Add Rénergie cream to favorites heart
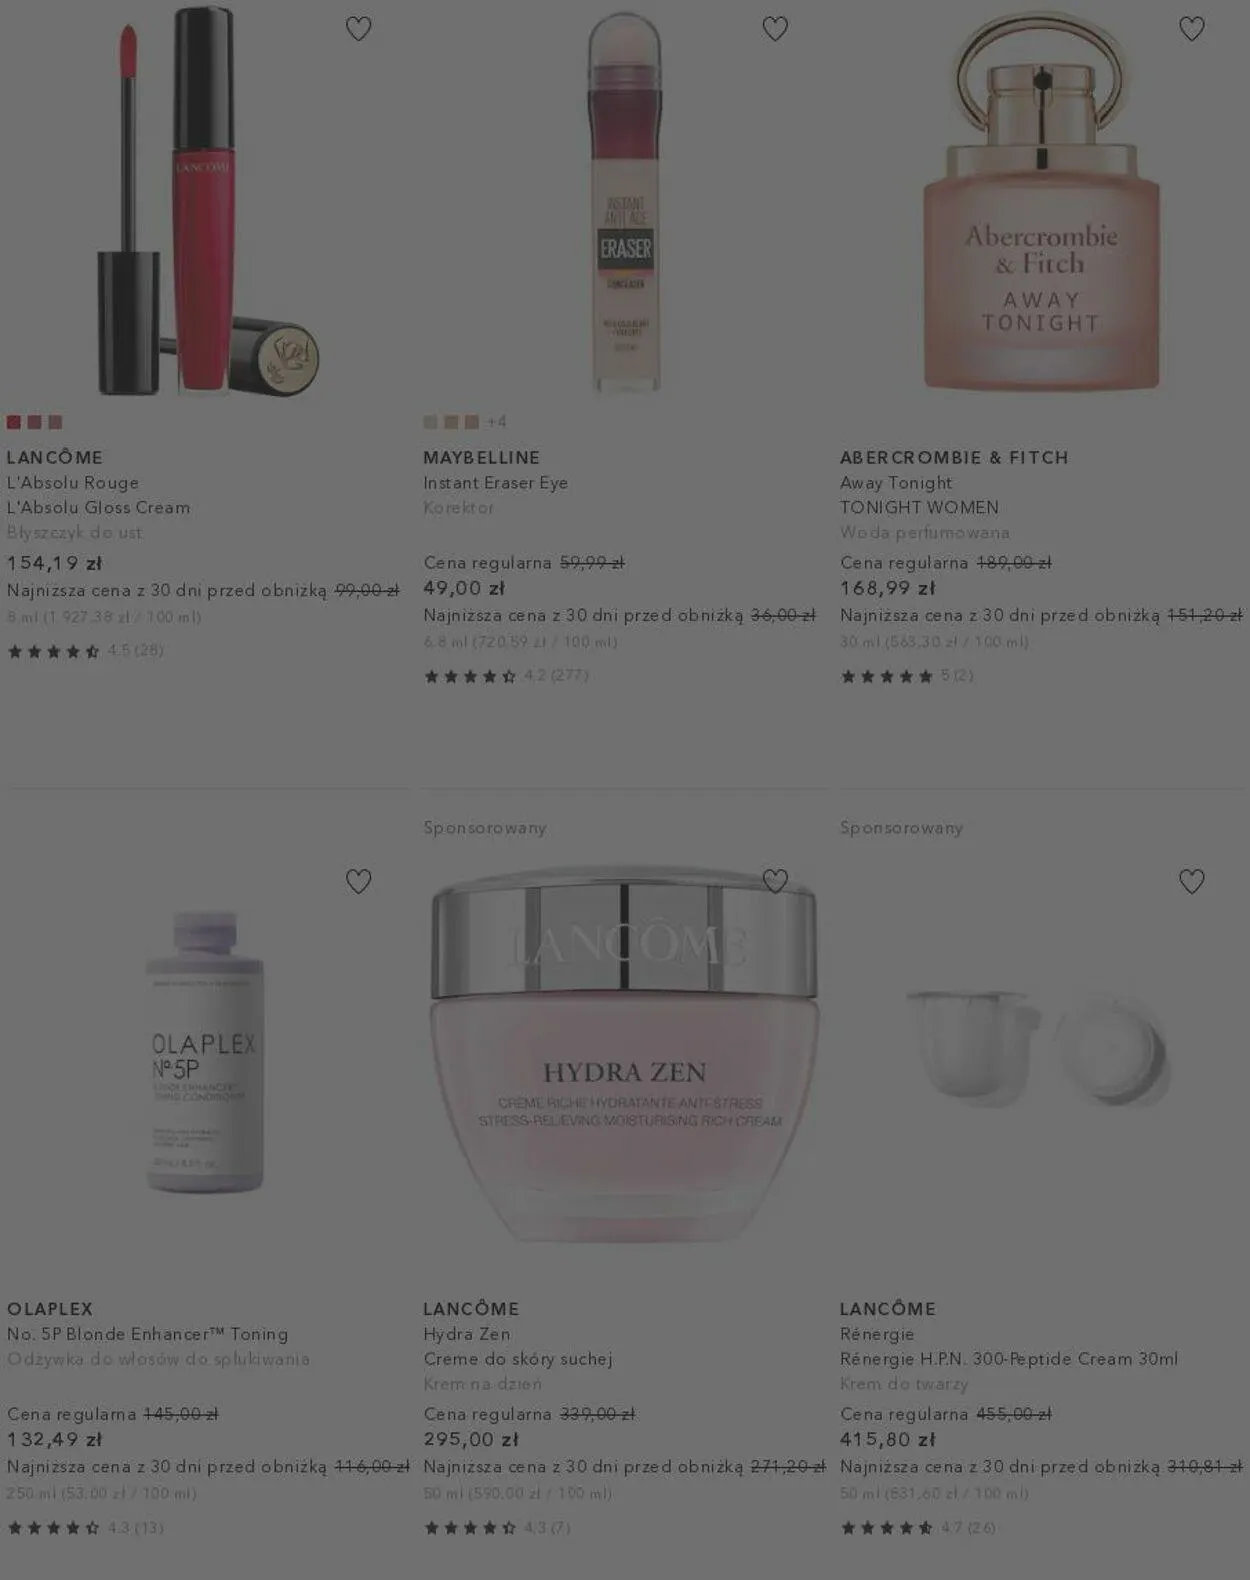The height and width of the screenshot is (1580, 1250). 1191,881
